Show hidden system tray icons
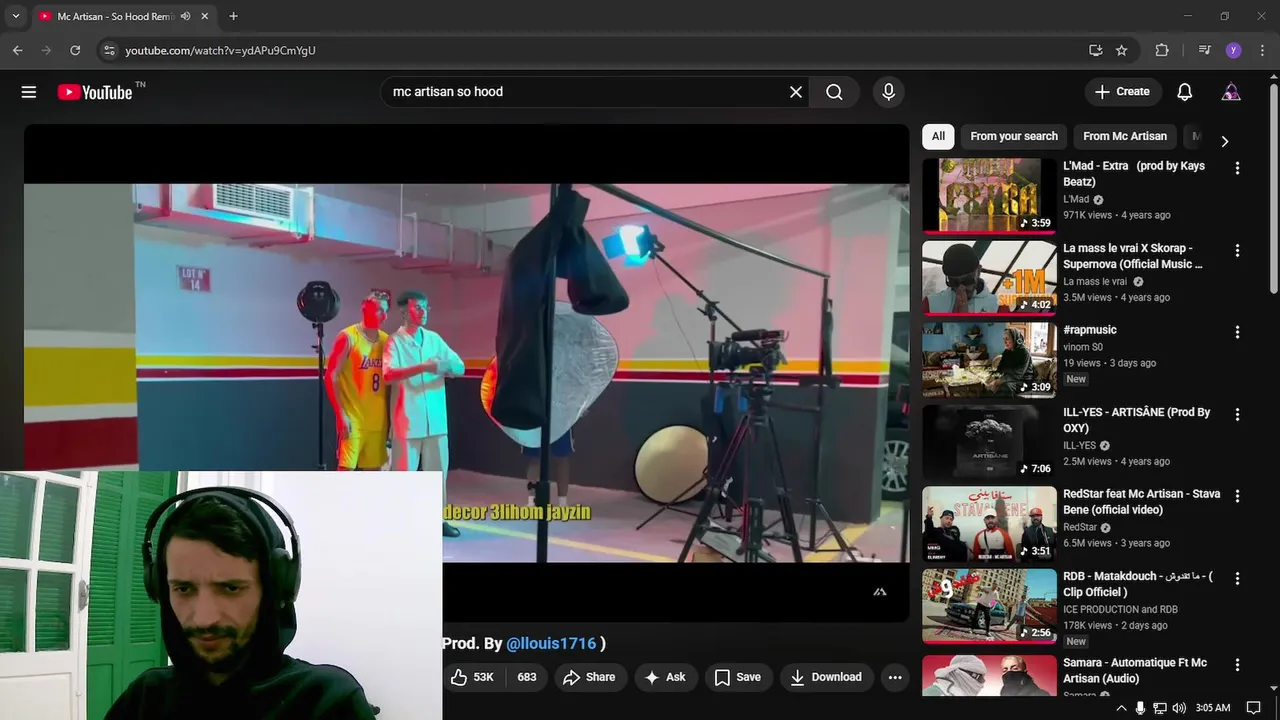This screenshot has width=1280, height=720. pyautogui.click(x=1121, y=708)
